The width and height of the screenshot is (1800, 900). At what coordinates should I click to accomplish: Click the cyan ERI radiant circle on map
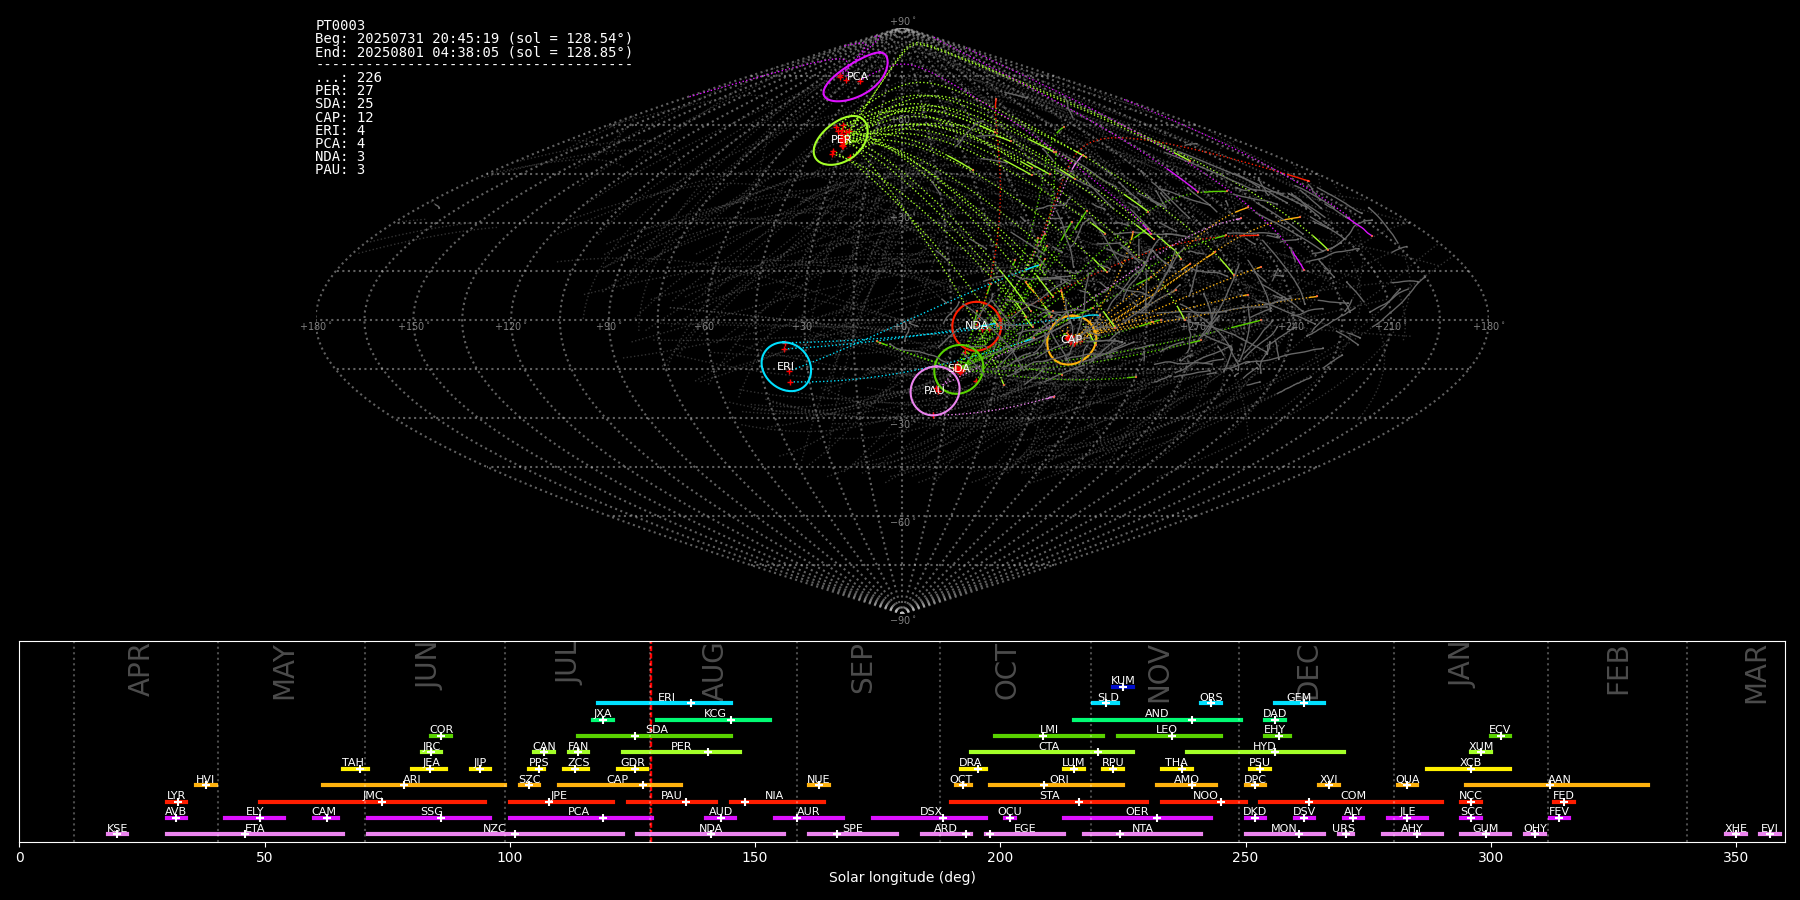786,367
